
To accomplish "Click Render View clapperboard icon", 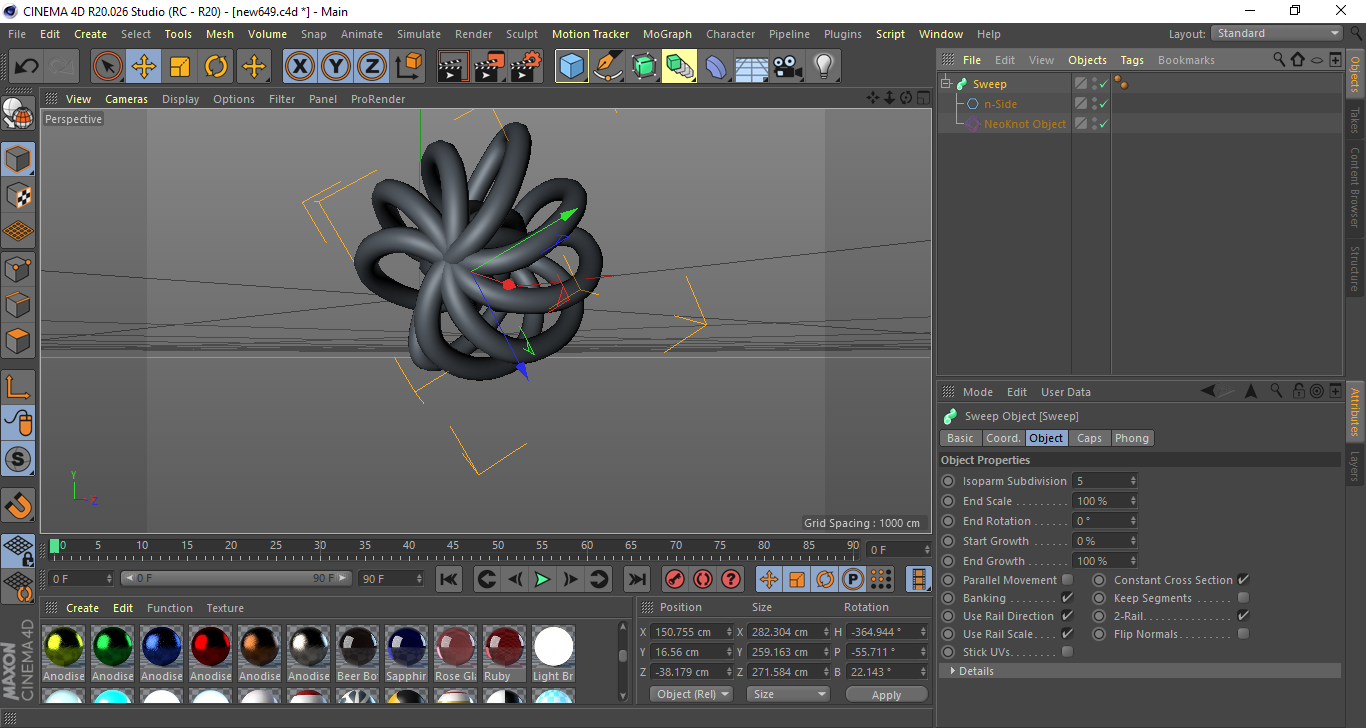I will coord(453,67).
